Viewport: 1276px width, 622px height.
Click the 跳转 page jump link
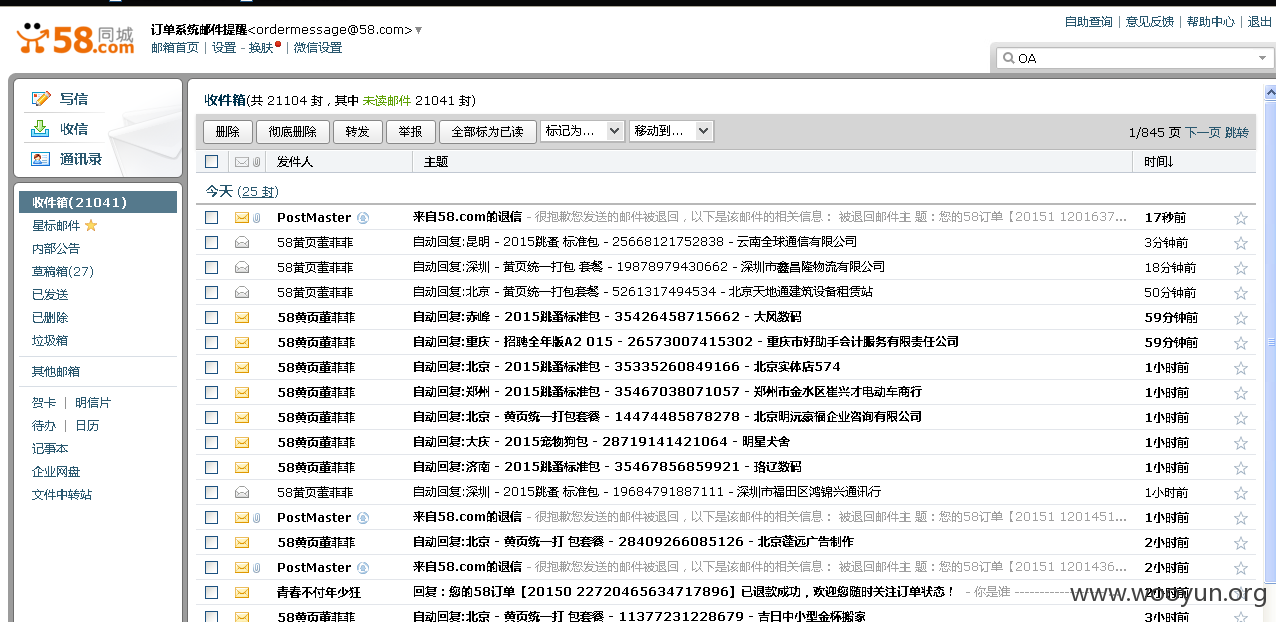pos(1237,132)
